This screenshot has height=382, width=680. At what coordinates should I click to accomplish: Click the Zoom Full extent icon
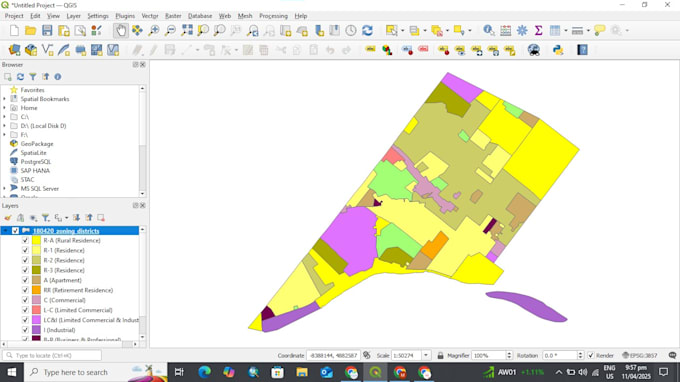[187, 30]
